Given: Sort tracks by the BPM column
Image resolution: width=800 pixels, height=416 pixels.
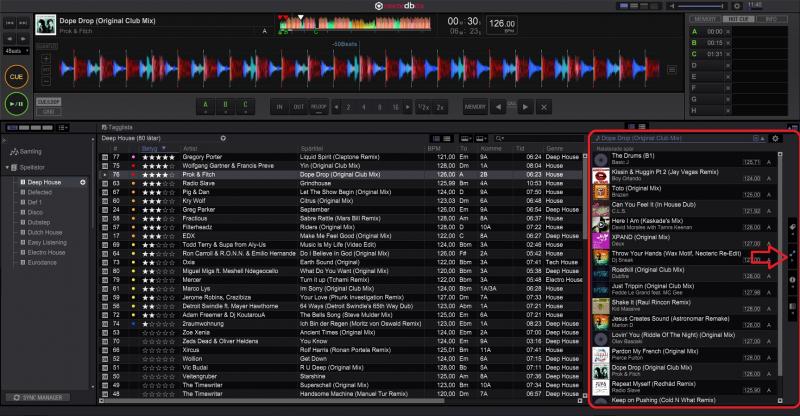Looking at the screenshot, I should [x=434, y=149].
